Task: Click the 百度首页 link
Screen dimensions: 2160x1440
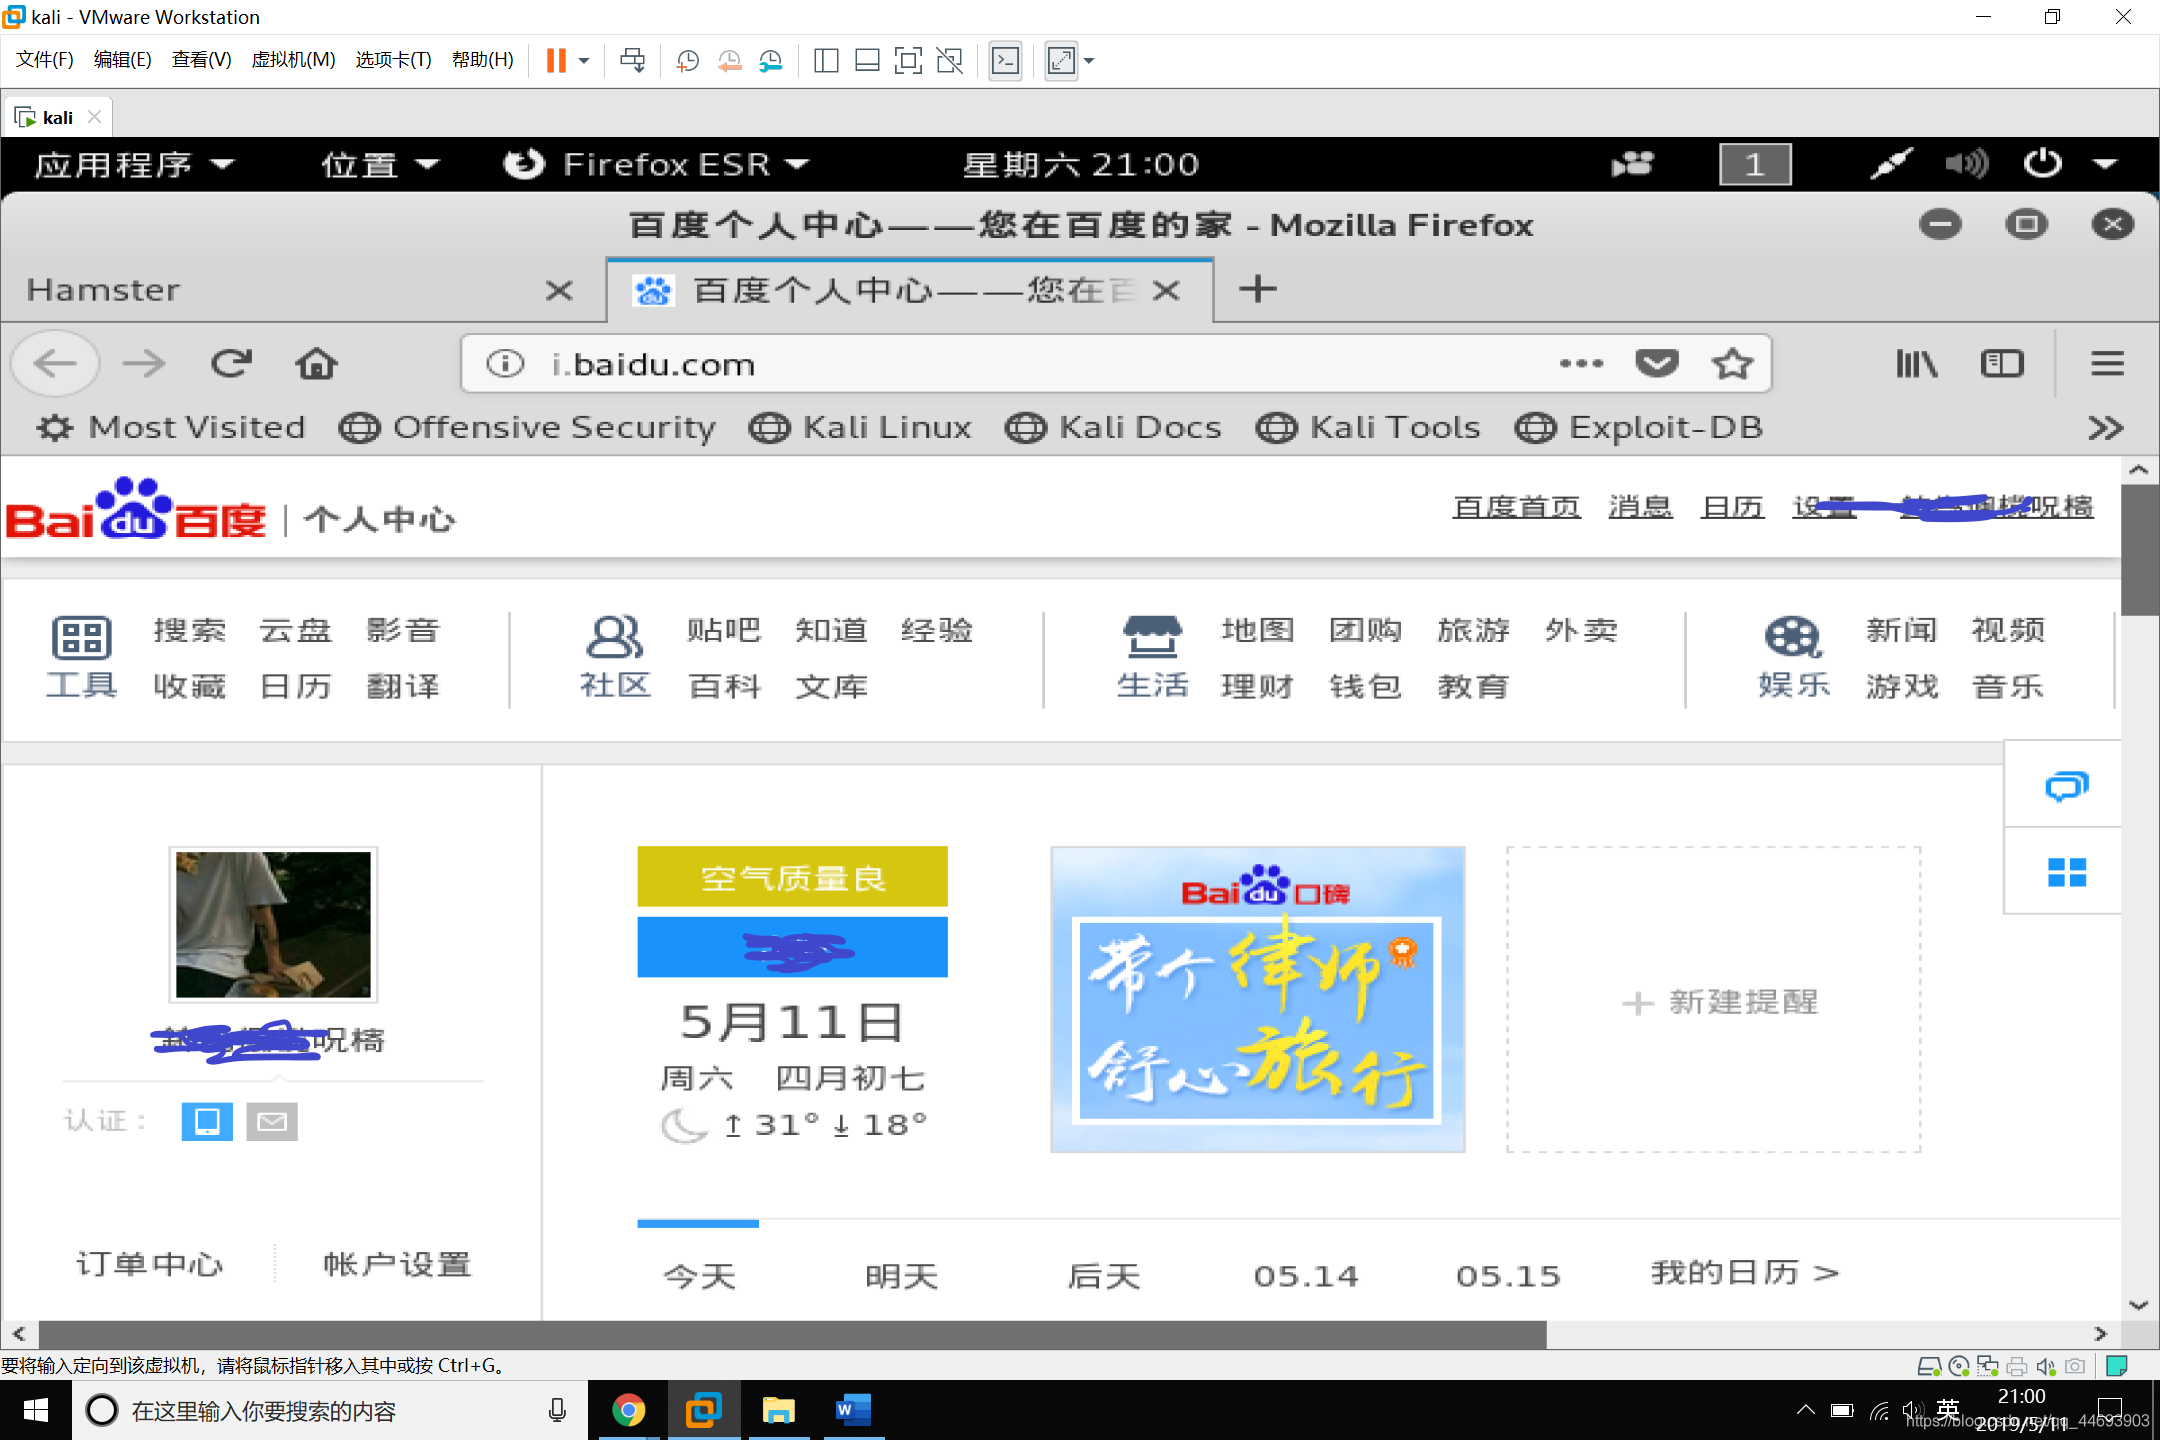Action: pyautogui.click(x=1516, y=507)
